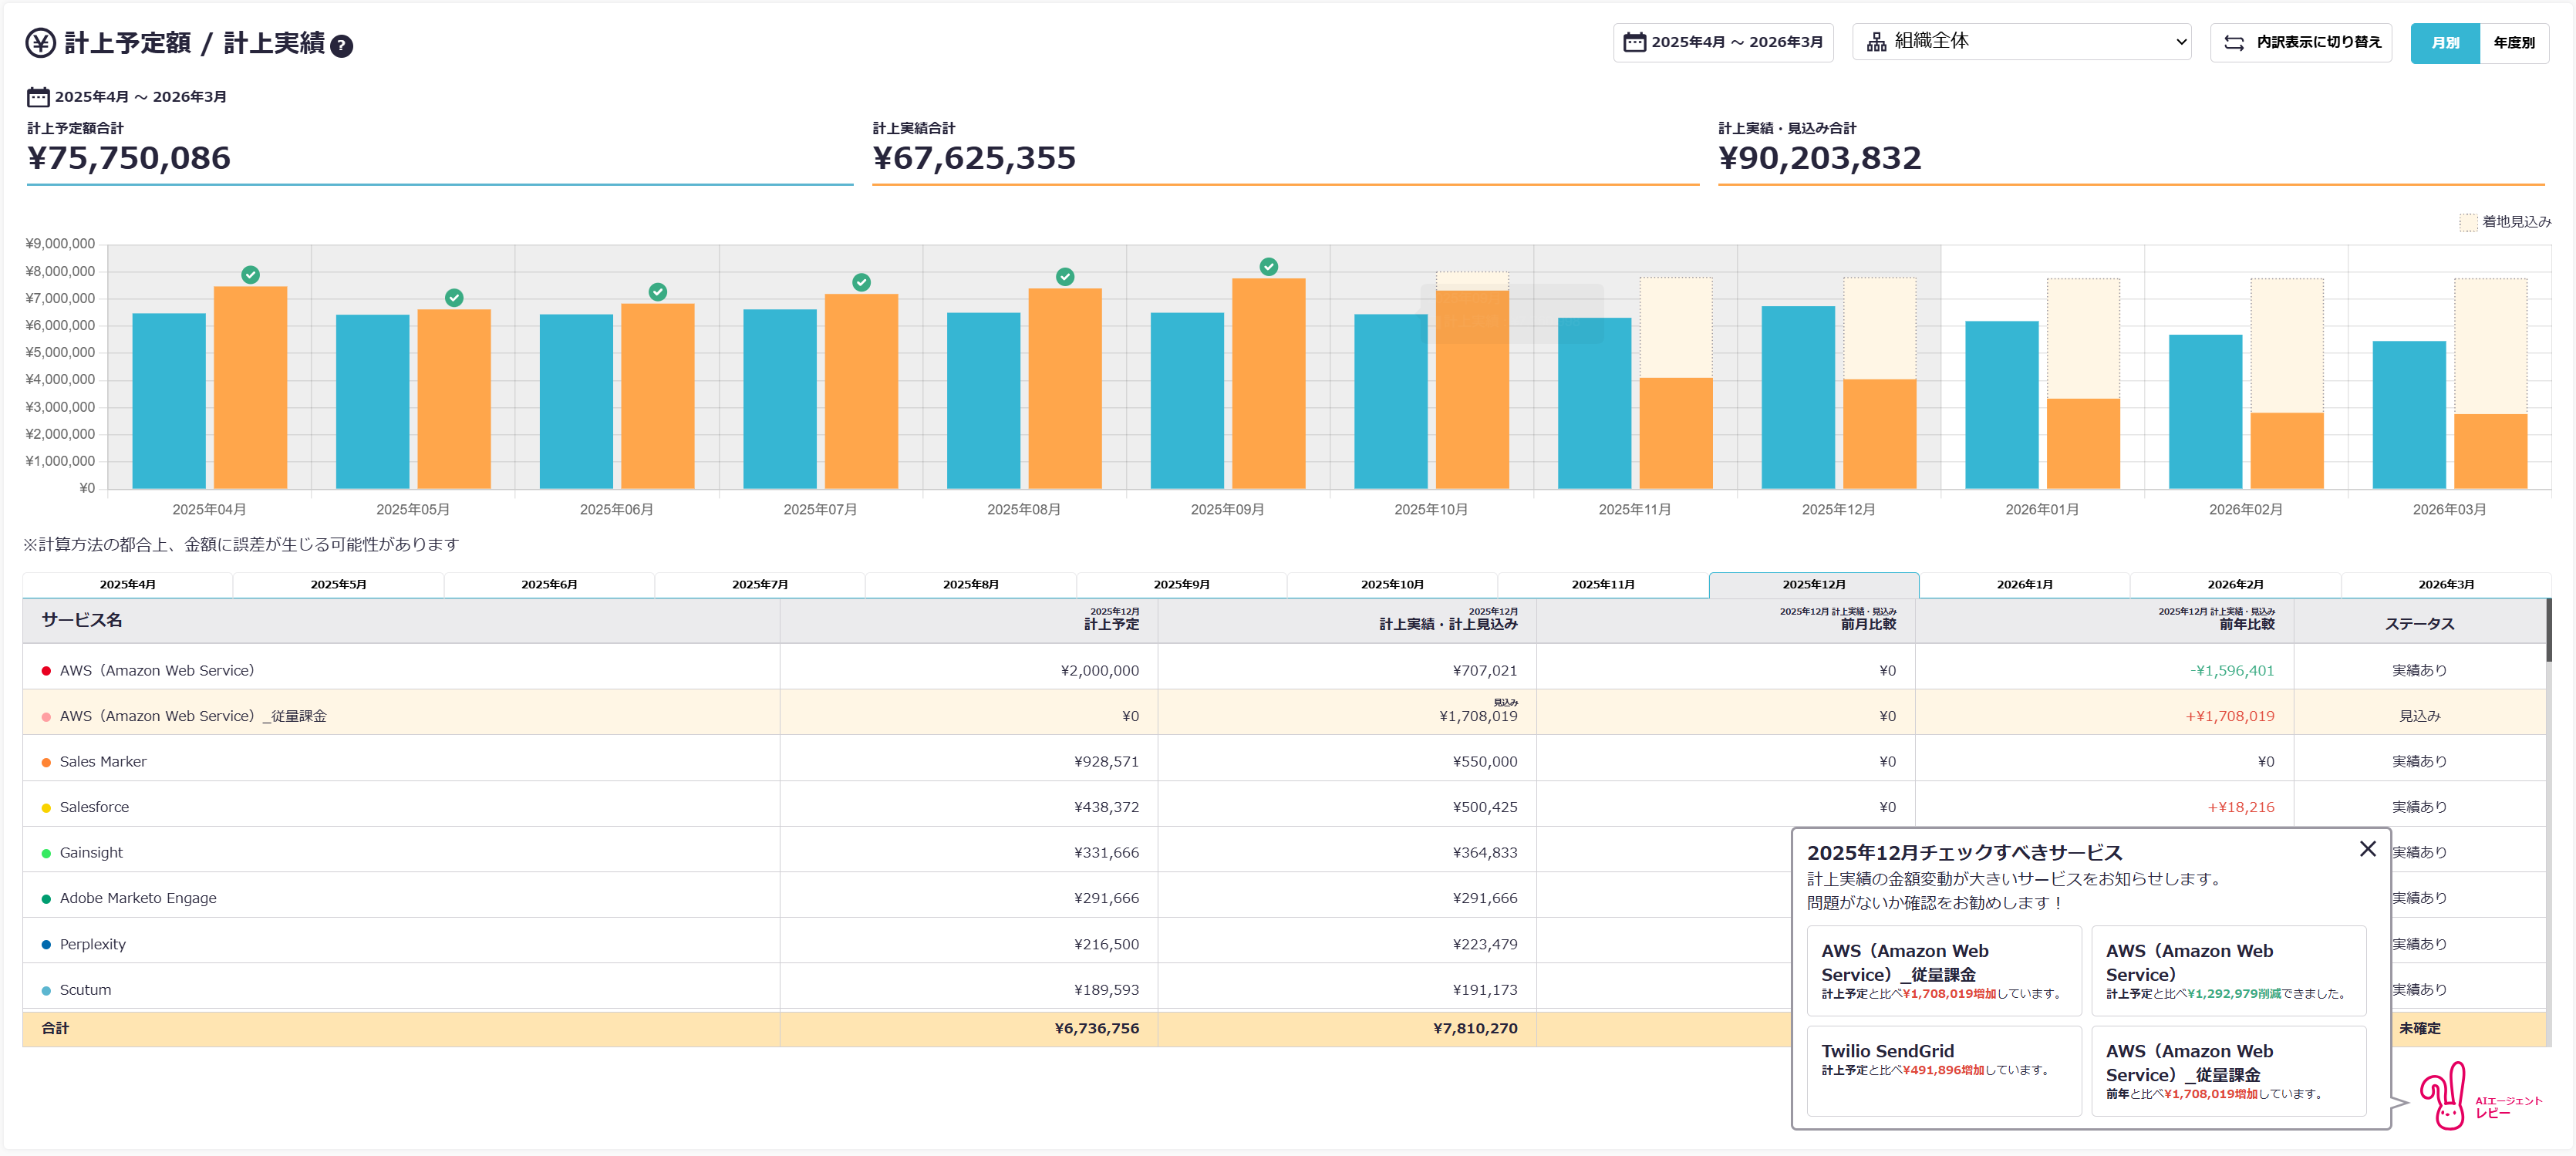Click the swap arrows icon for 内訳表示
The image size is (2576, 1156).
pyautogui.click(x=2234, y=43)
